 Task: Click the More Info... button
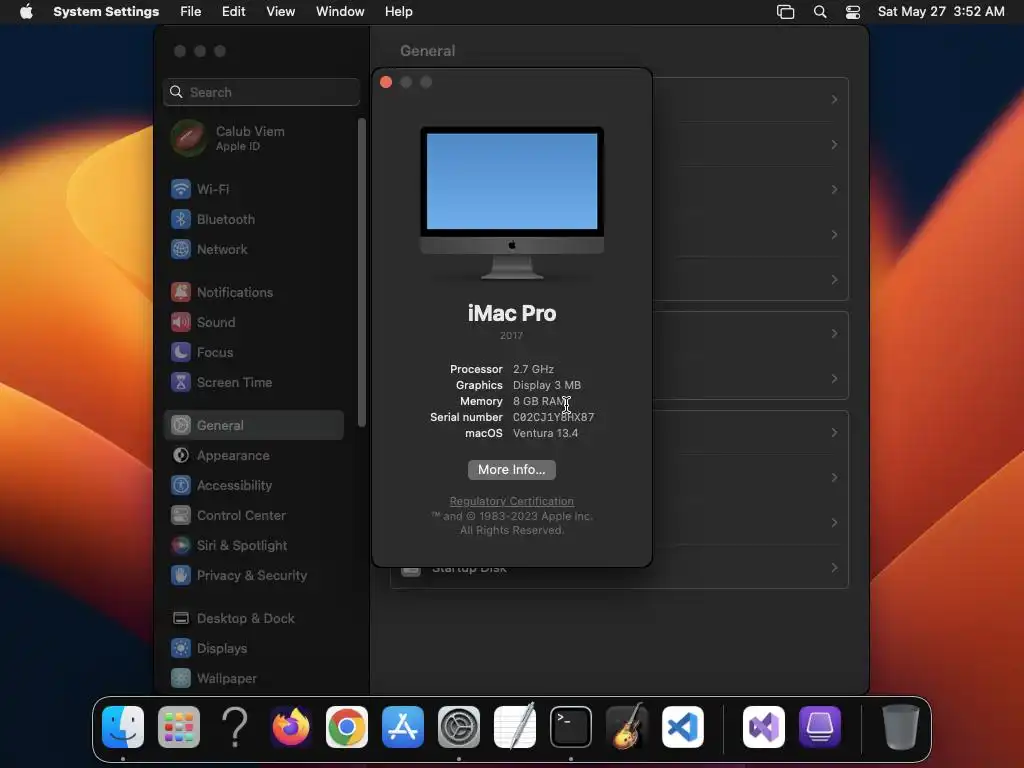512,470
